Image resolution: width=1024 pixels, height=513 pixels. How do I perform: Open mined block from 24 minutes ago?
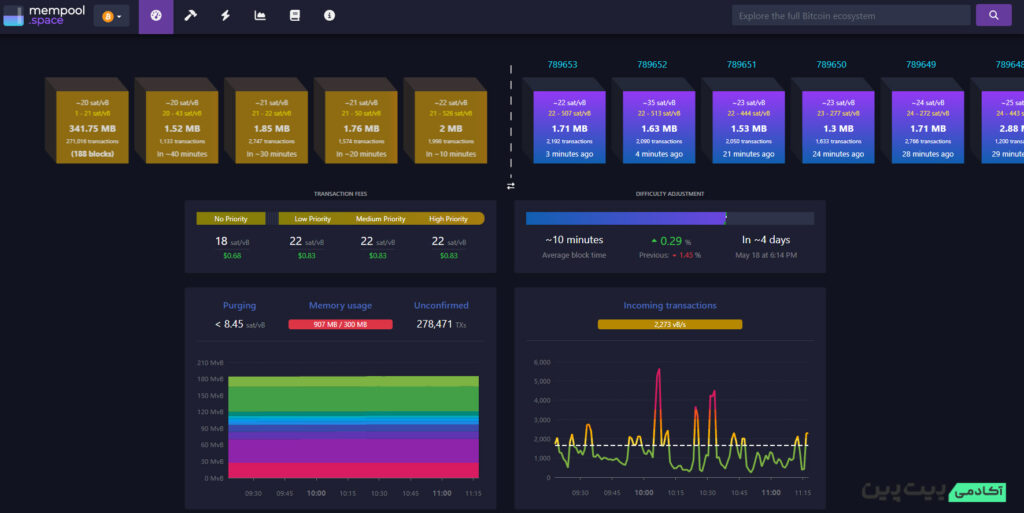coord(838,127)
